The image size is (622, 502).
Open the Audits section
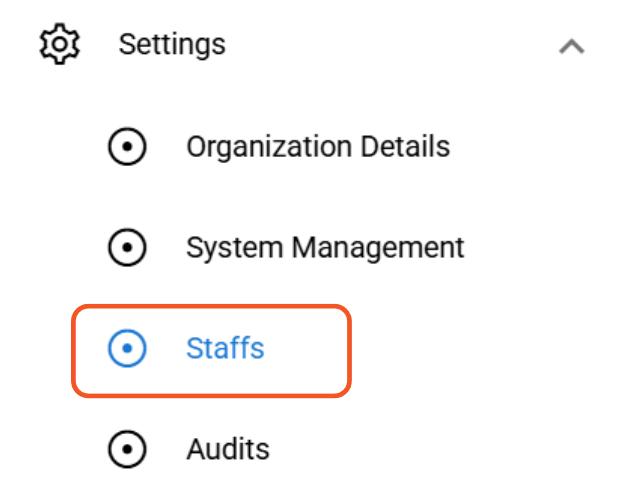[227, 449]
